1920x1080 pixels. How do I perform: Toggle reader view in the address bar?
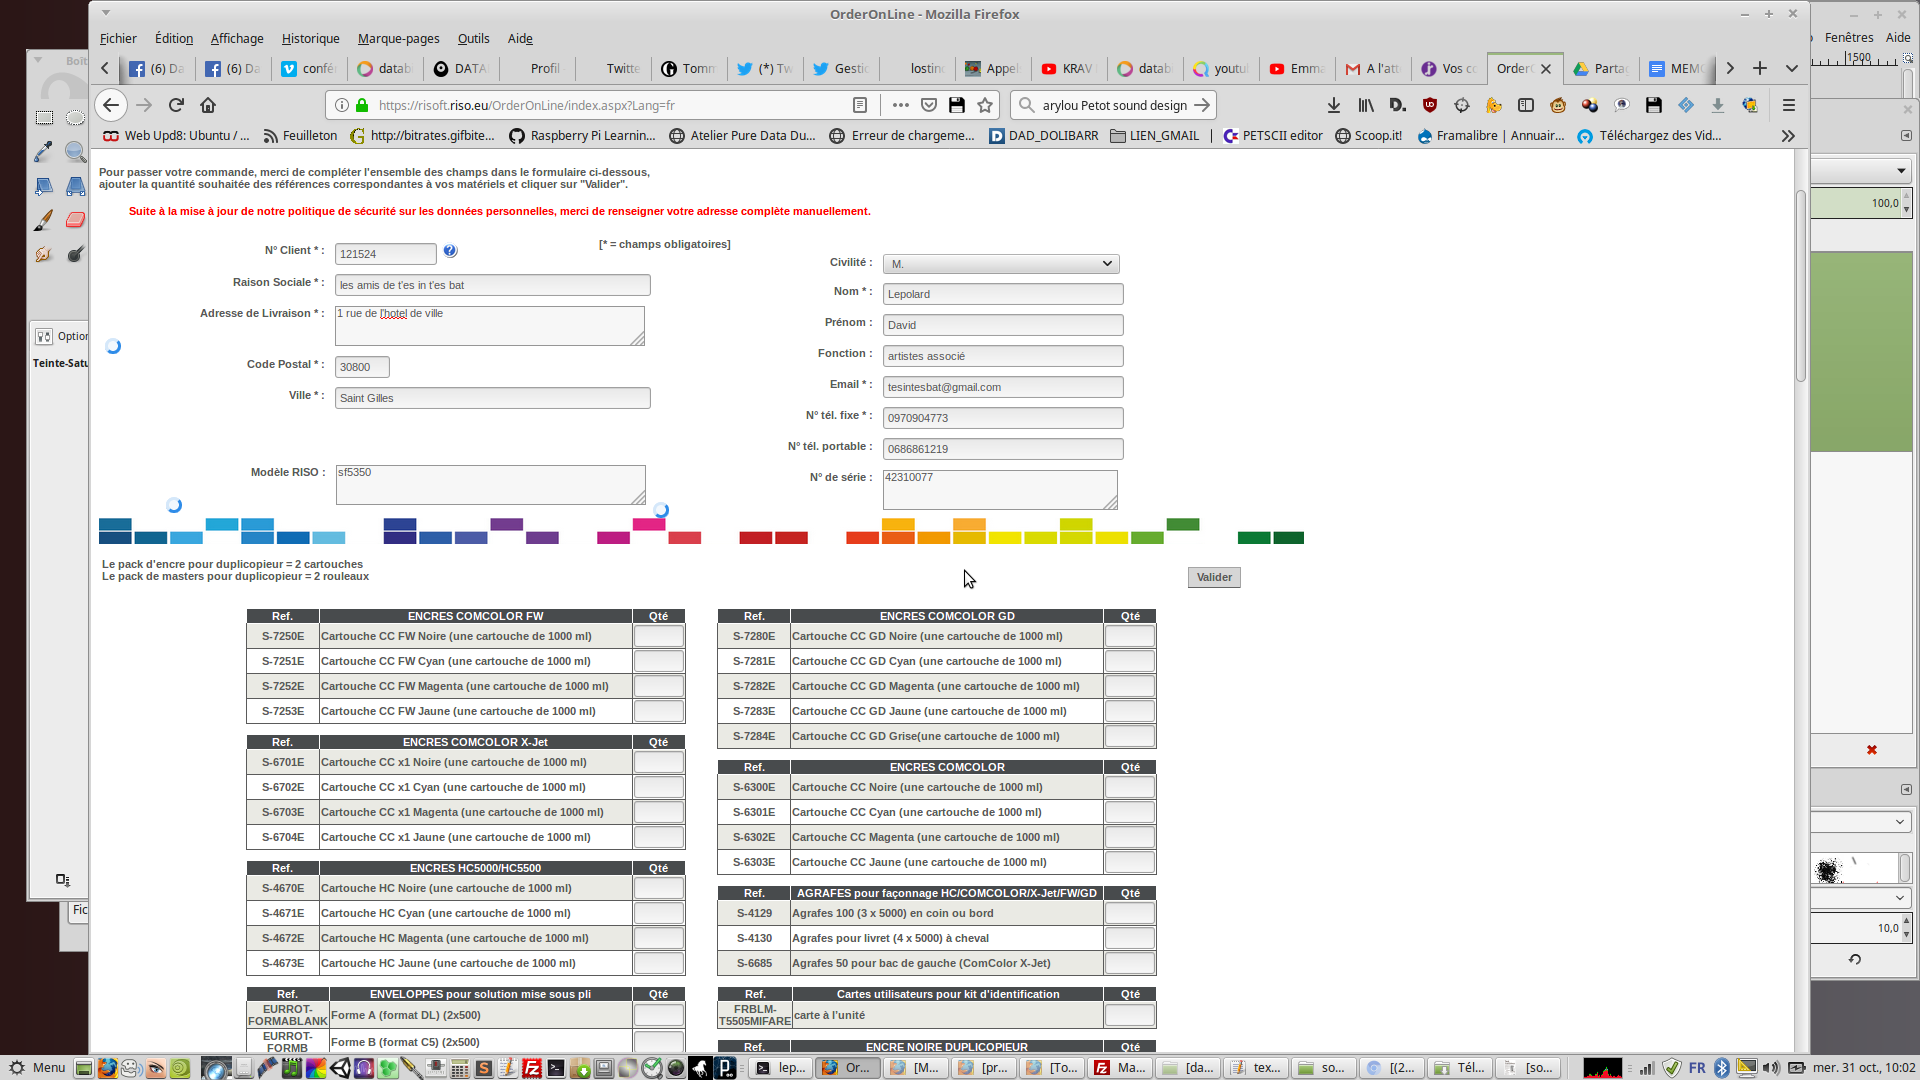(x=860, y=105)
